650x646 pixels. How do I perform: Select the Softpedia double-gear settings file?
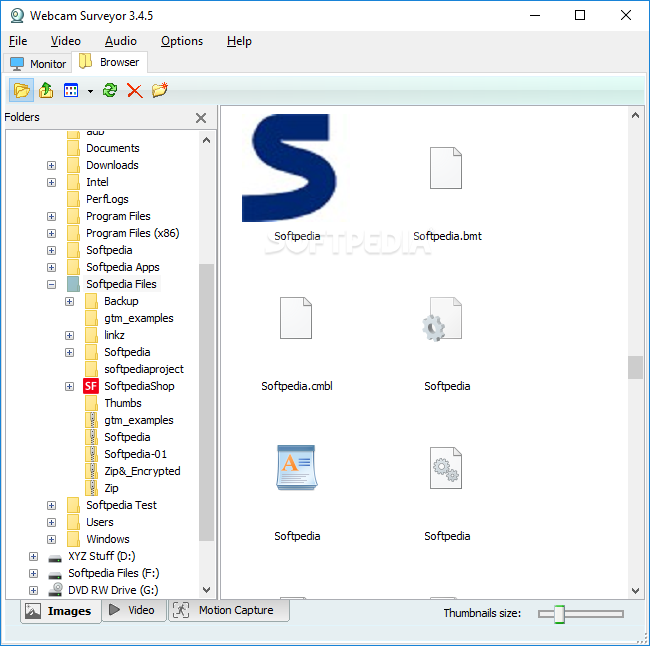[x=446, y=468]
